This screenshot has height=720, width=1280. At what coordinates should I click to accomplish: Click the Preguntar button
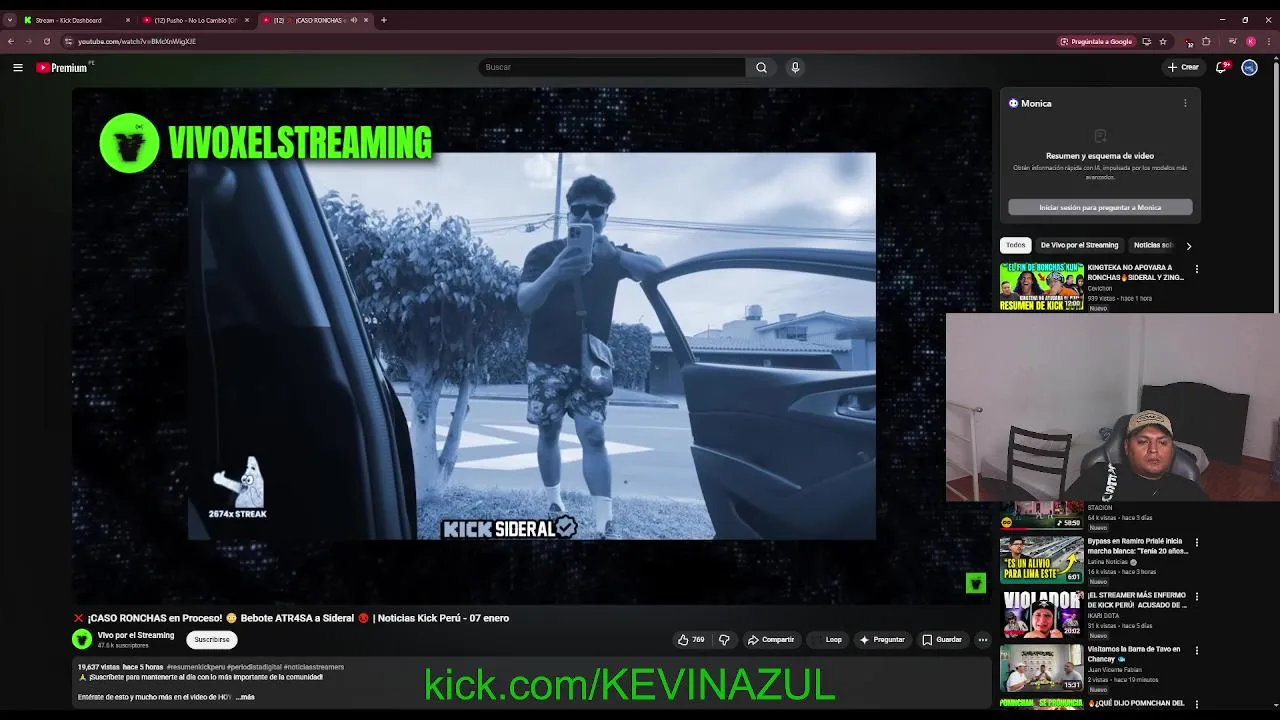click(882, 640)
